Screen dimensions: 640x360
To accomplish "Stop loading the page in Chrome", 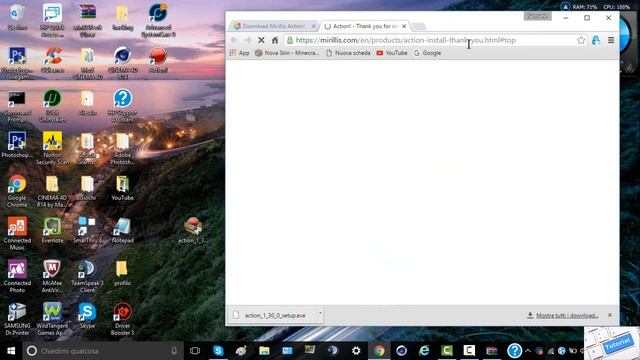I will [261, 40].
